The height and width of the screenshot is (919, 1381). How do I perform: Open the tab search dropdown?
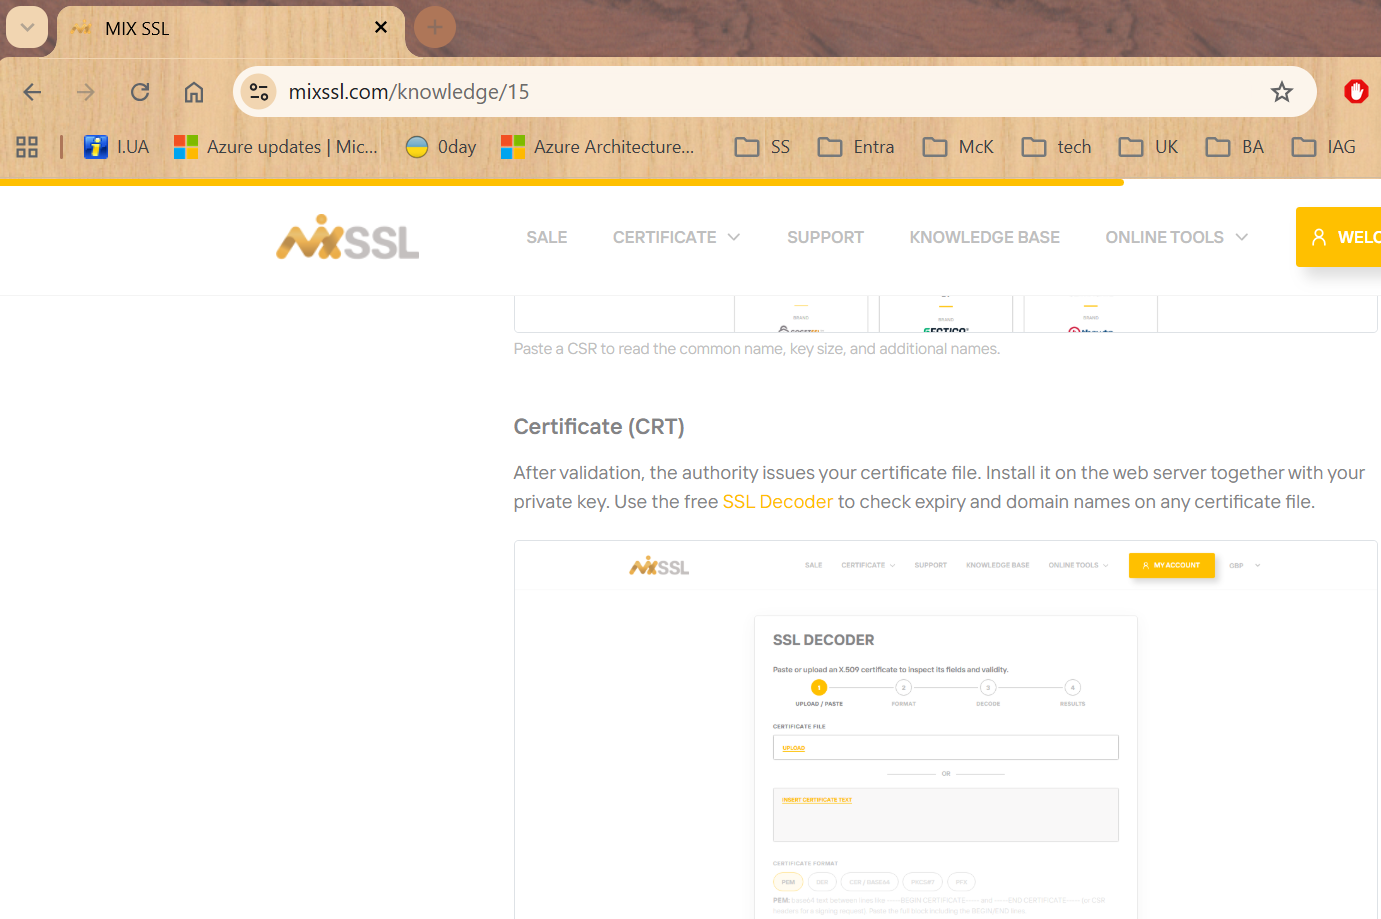pos(27,27)
